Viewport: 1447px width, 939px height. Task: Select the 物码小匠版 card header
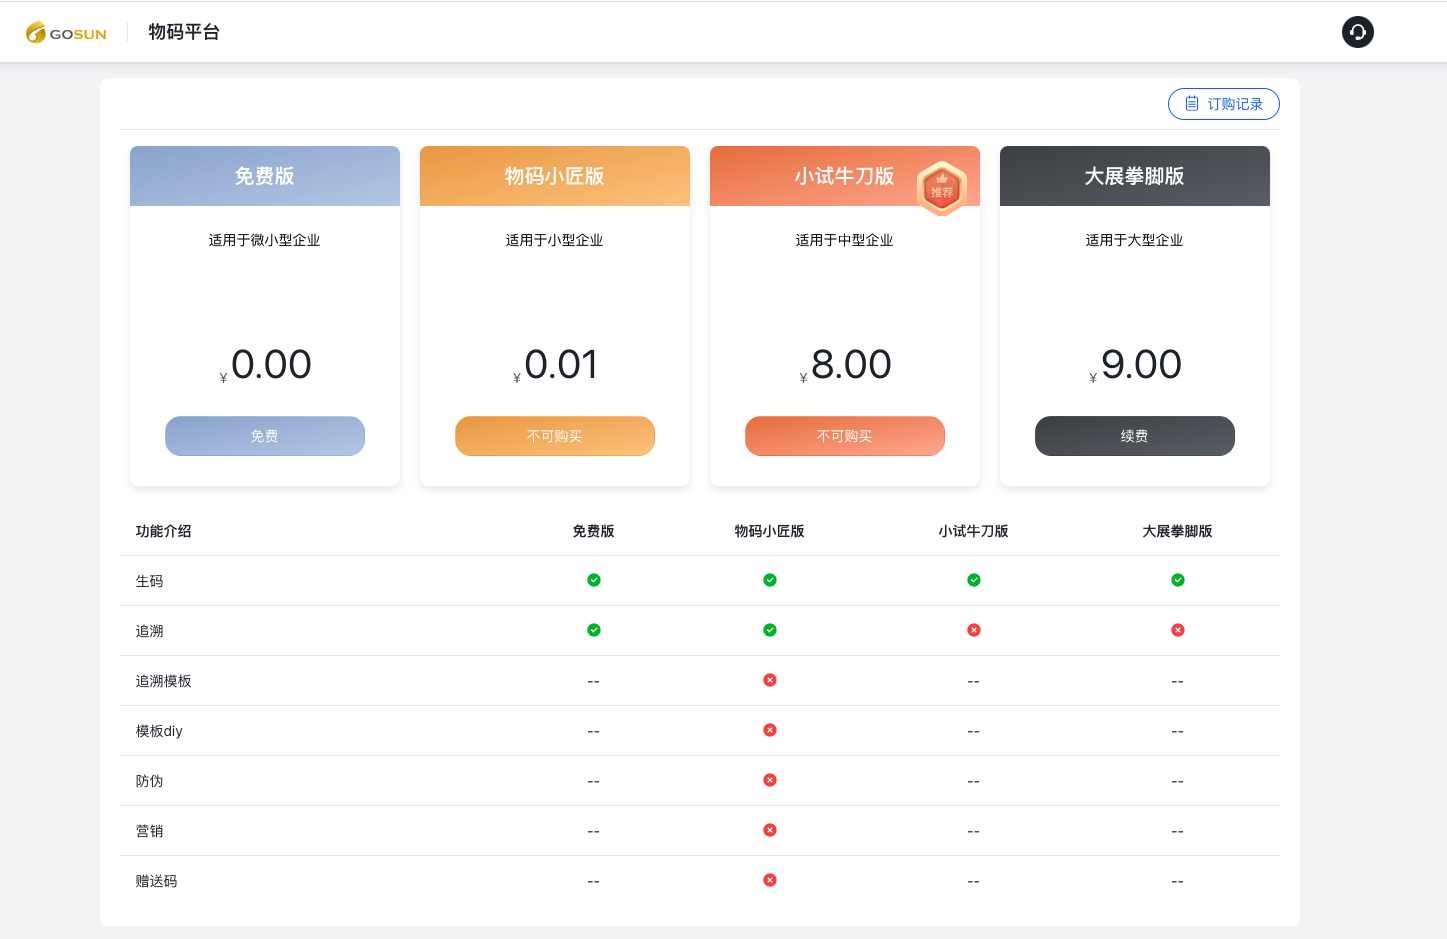[x=555, y=176]
